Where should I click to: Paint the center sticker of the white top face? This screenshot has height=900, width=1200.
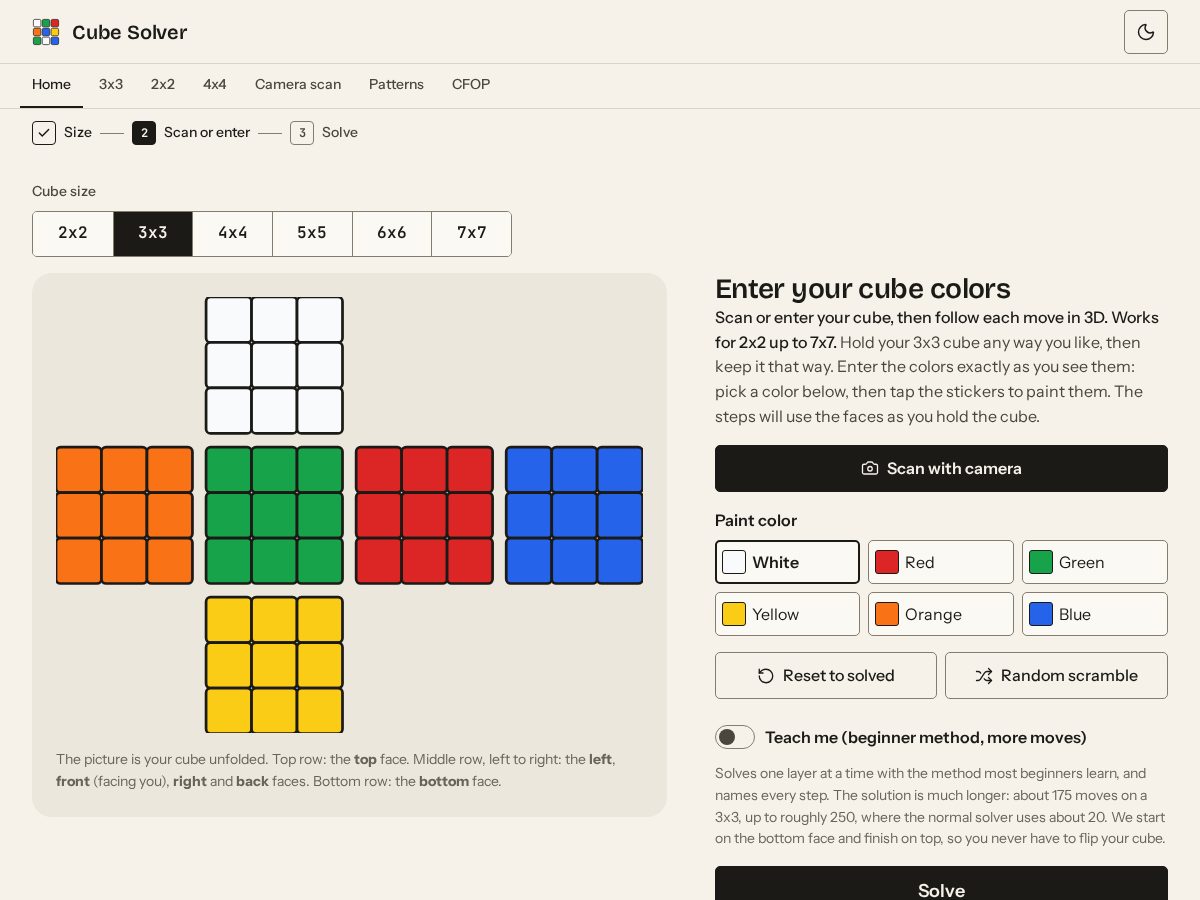tap(274, 365)
